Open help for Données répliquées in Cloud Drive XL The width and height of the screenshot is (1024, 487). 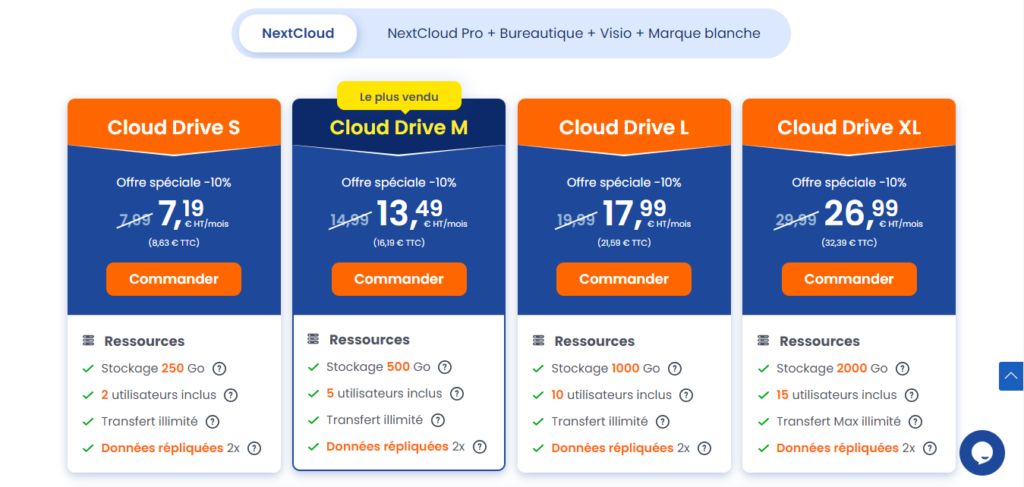tap(930, 448)
